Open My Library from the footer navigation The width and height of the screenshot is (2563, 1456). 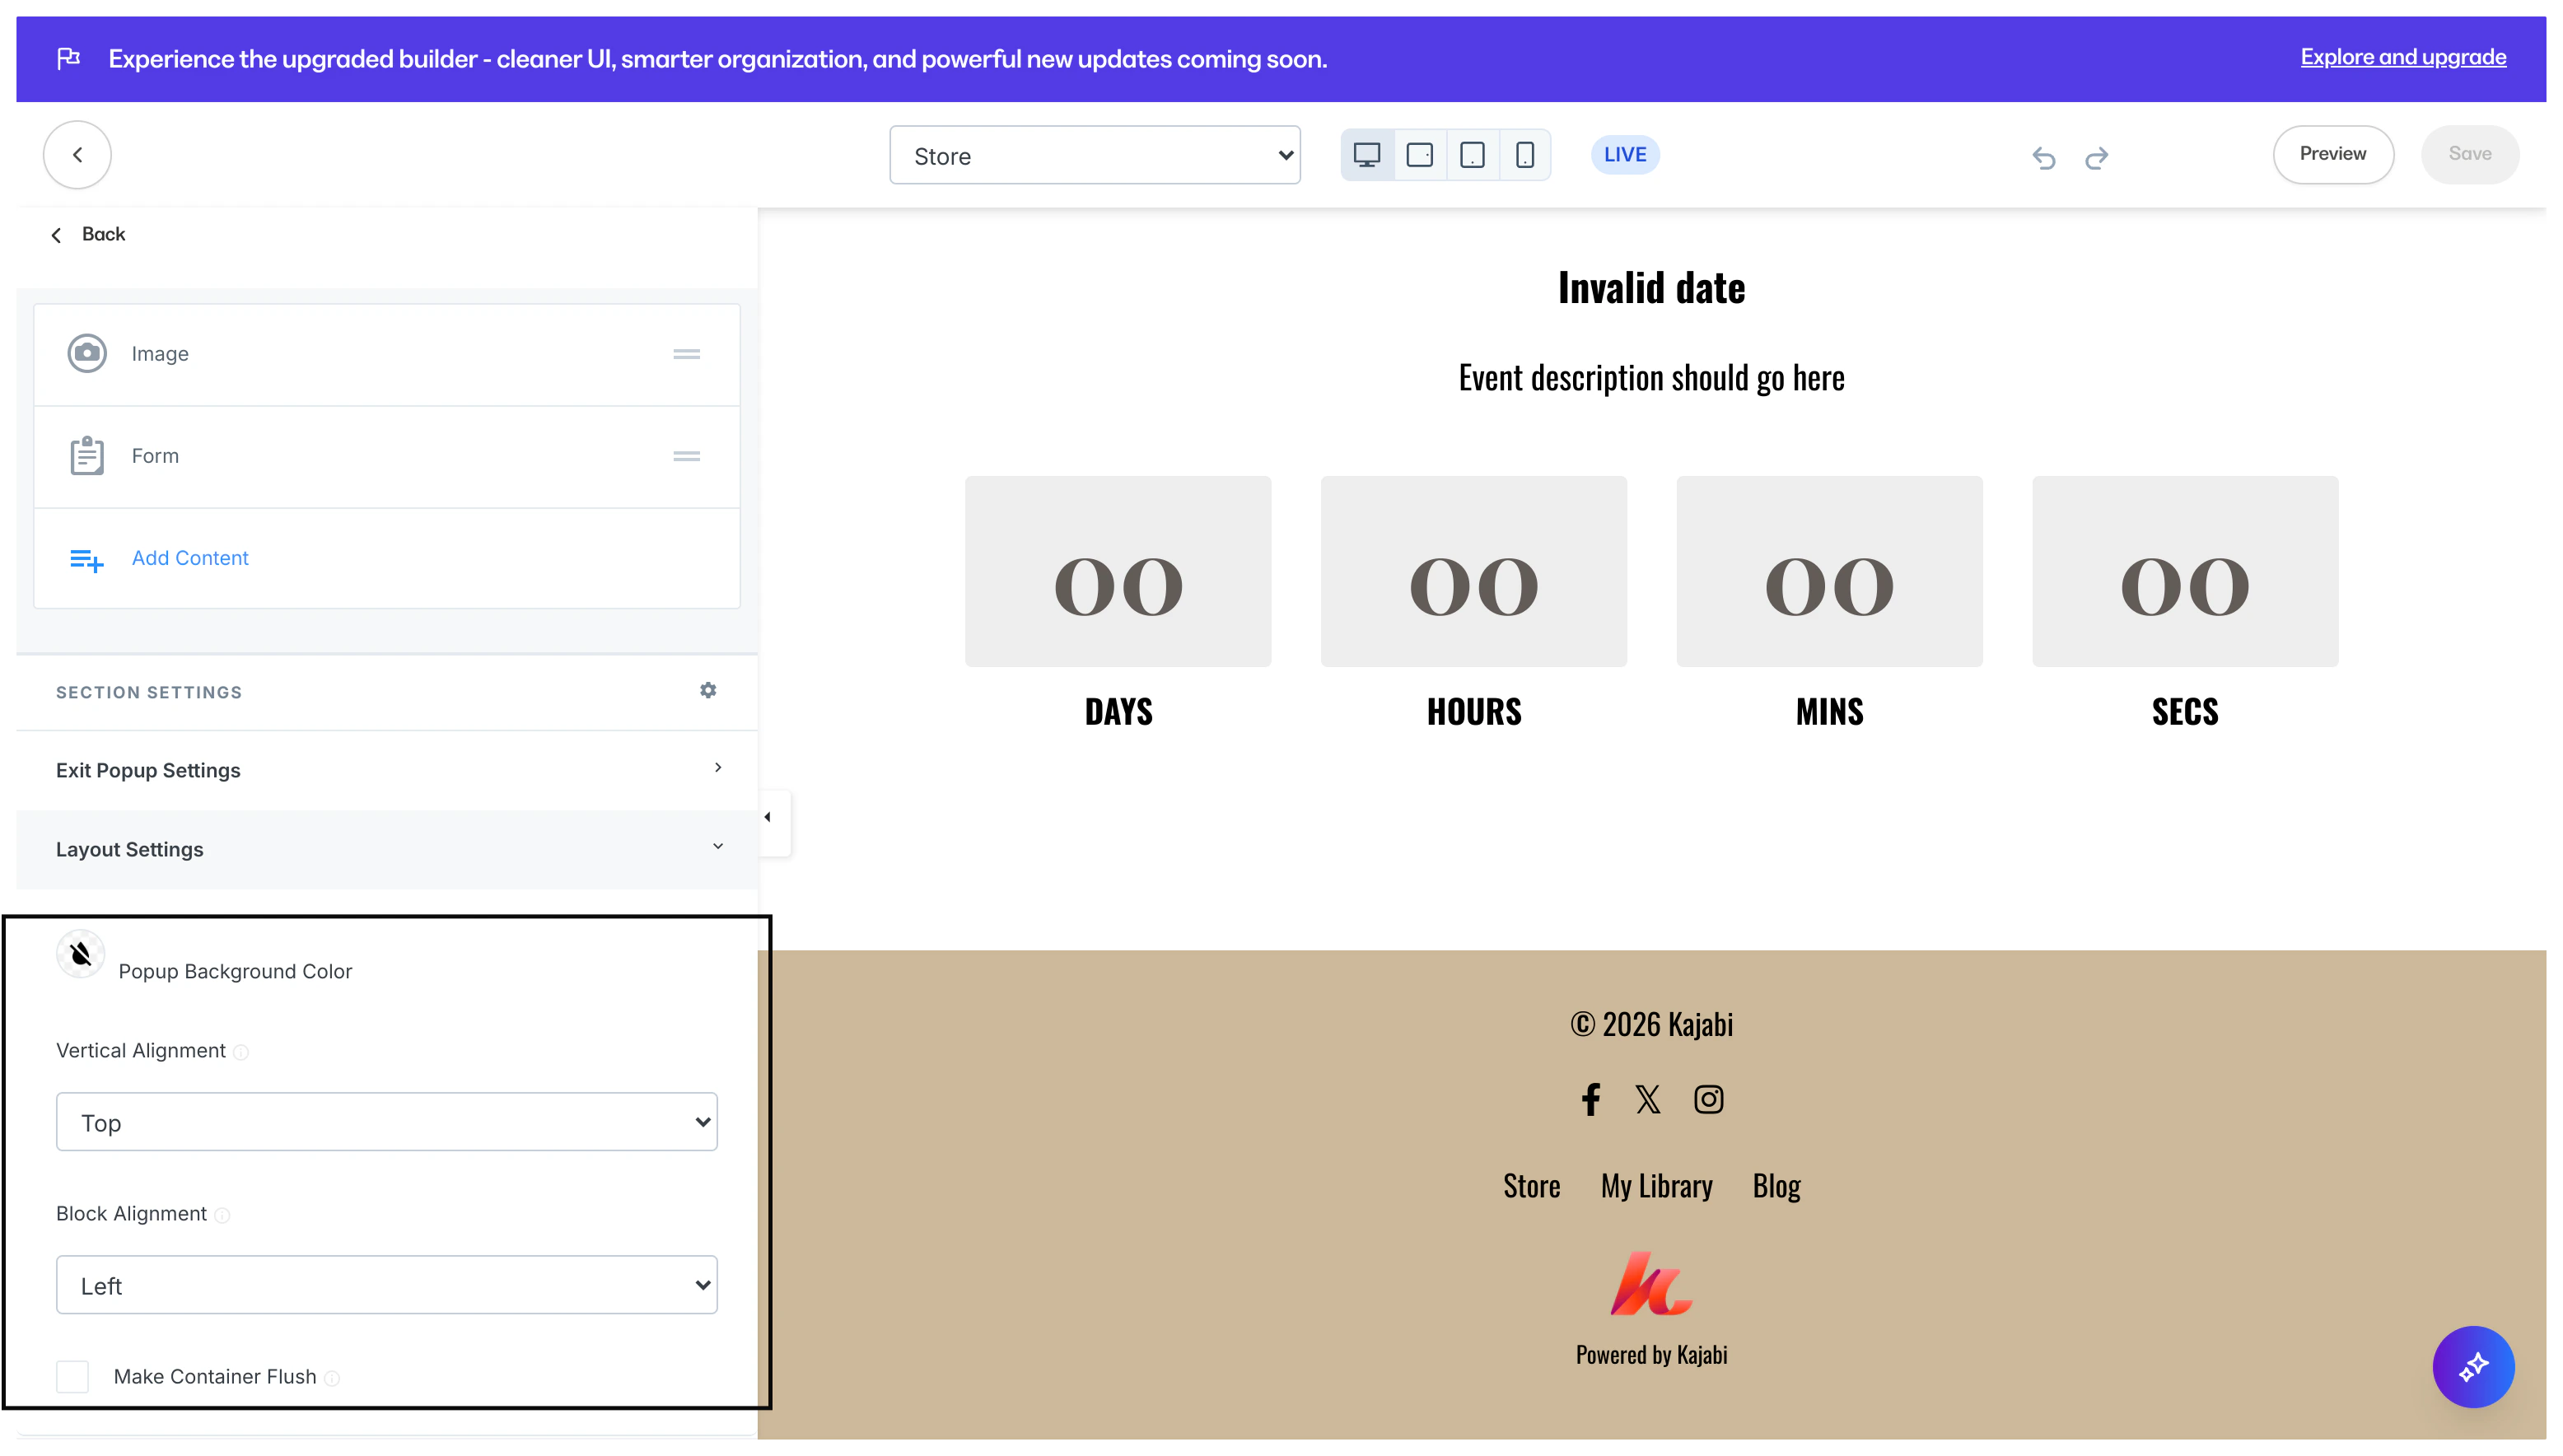1656,1185
